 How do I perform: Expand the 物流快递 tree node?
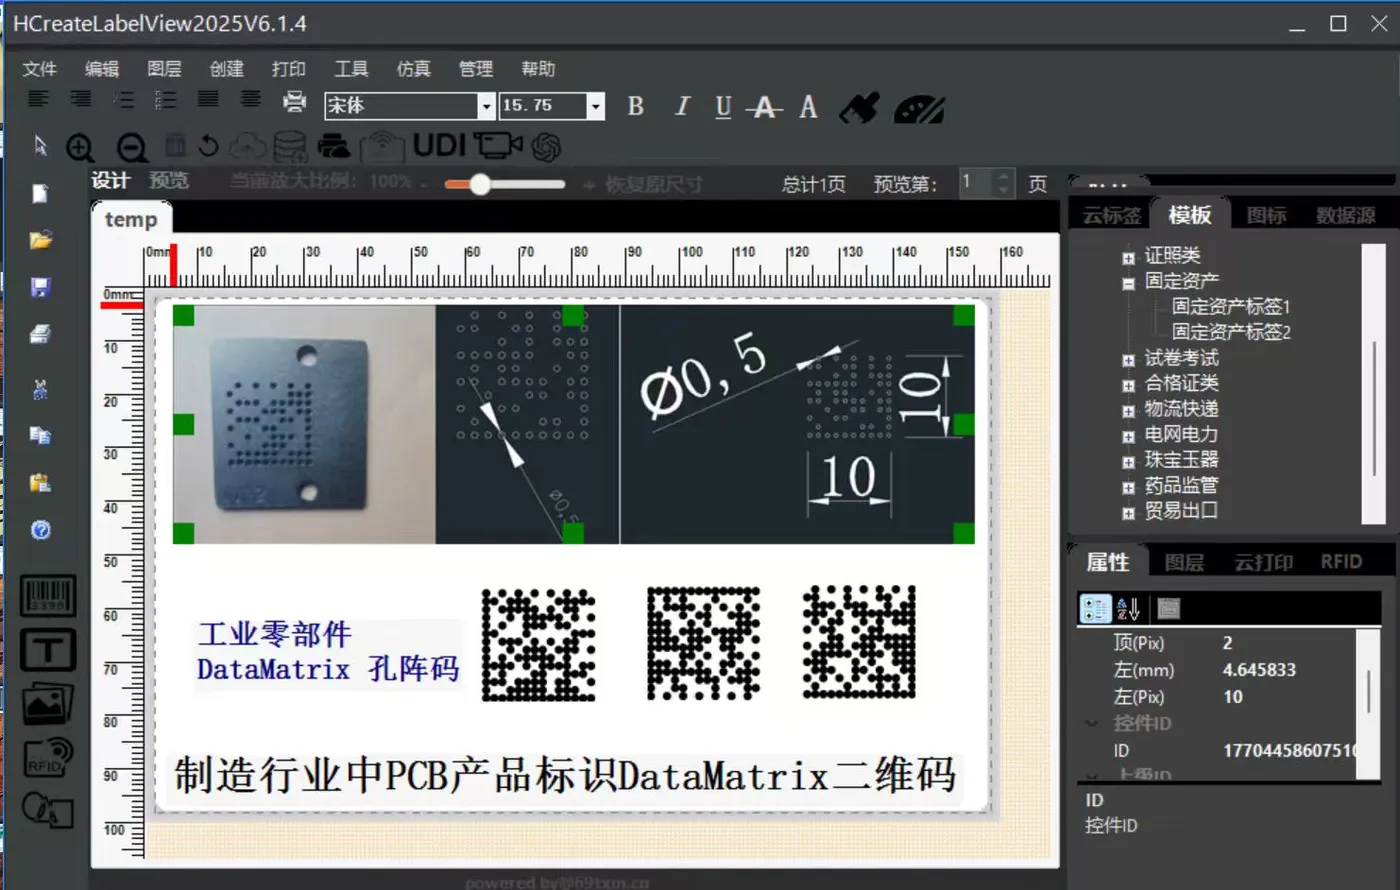1128,411
